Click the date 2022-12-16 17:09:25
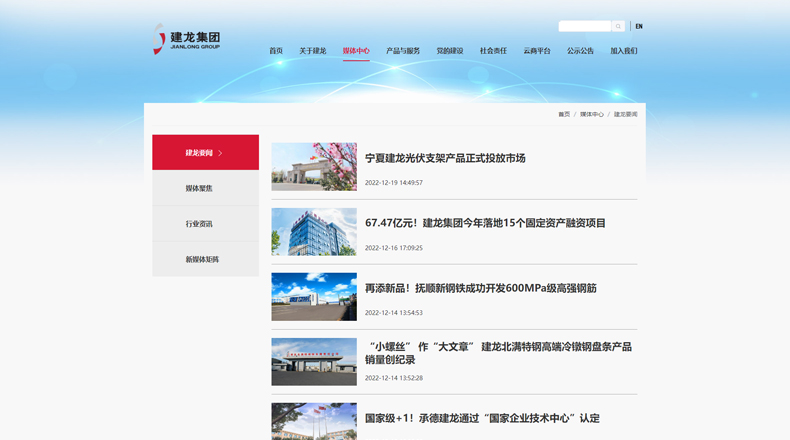790x440 pixels. pyautogui.click(x=393, y=248)
